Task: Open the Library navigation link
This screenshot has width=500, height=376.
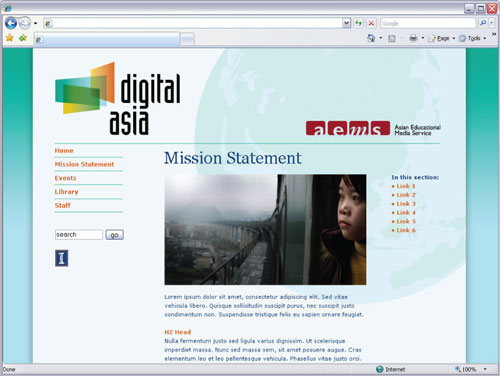Action: tap(66, 192)
